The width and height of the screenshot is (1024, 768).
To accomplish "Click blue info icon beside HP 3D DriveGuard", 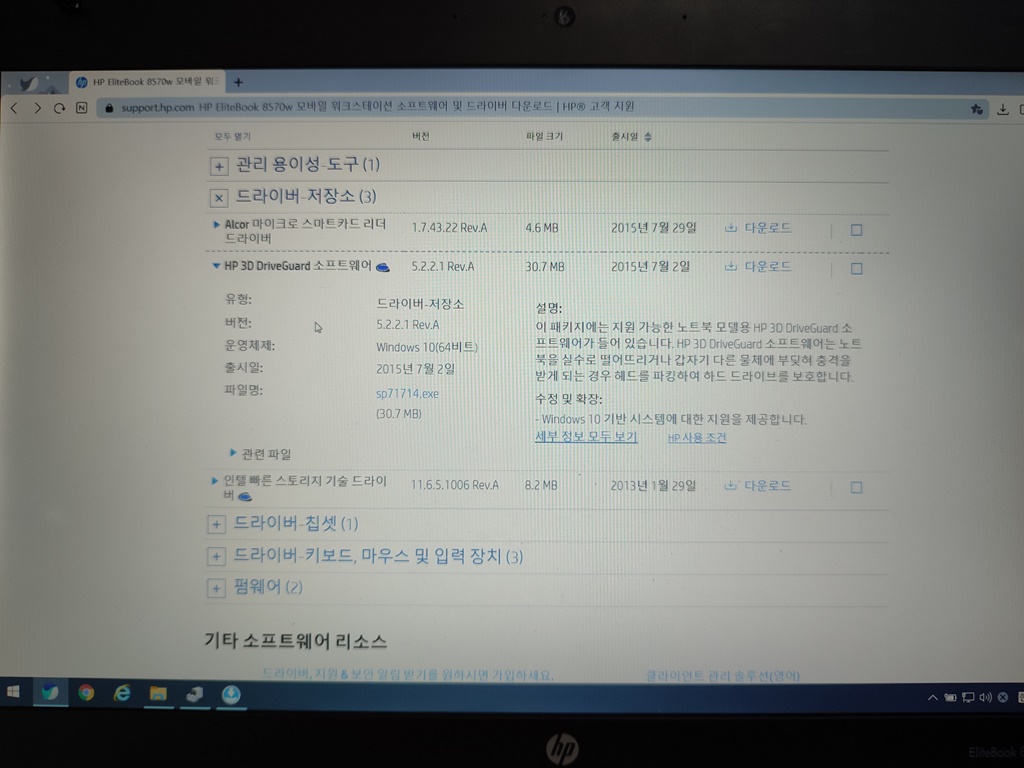I will tap(383, 267).
